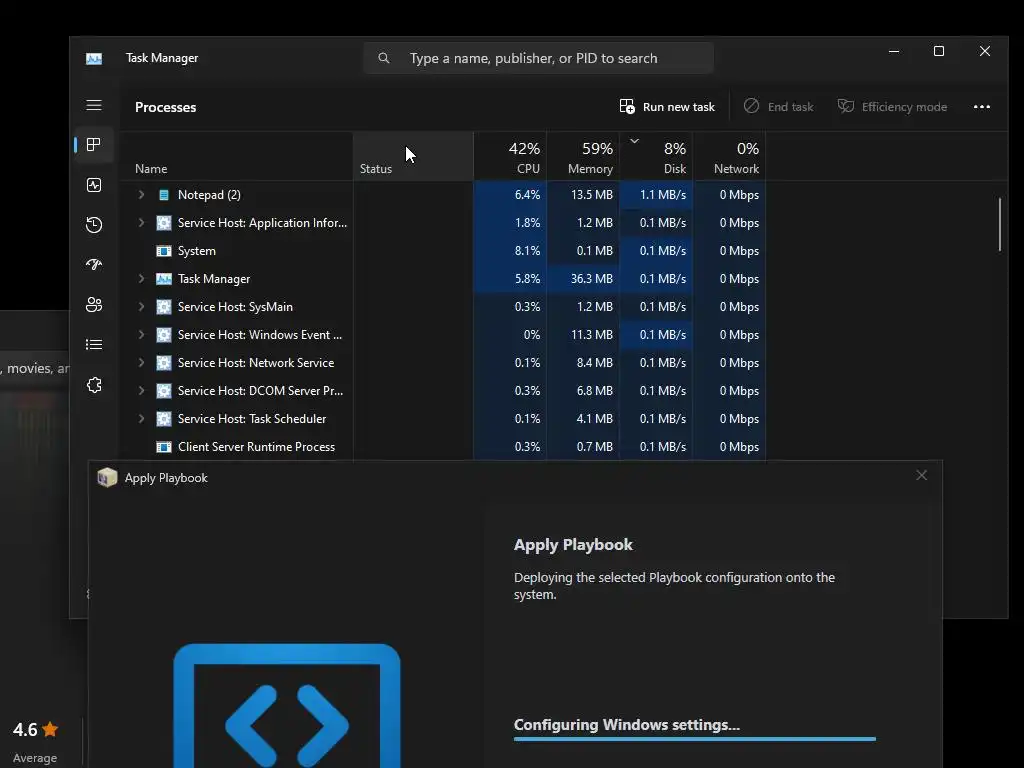This screenshot has width=1024, height=768.
Task: Click the large blue code-bracket Playbook logo
Action: (287, 705)
